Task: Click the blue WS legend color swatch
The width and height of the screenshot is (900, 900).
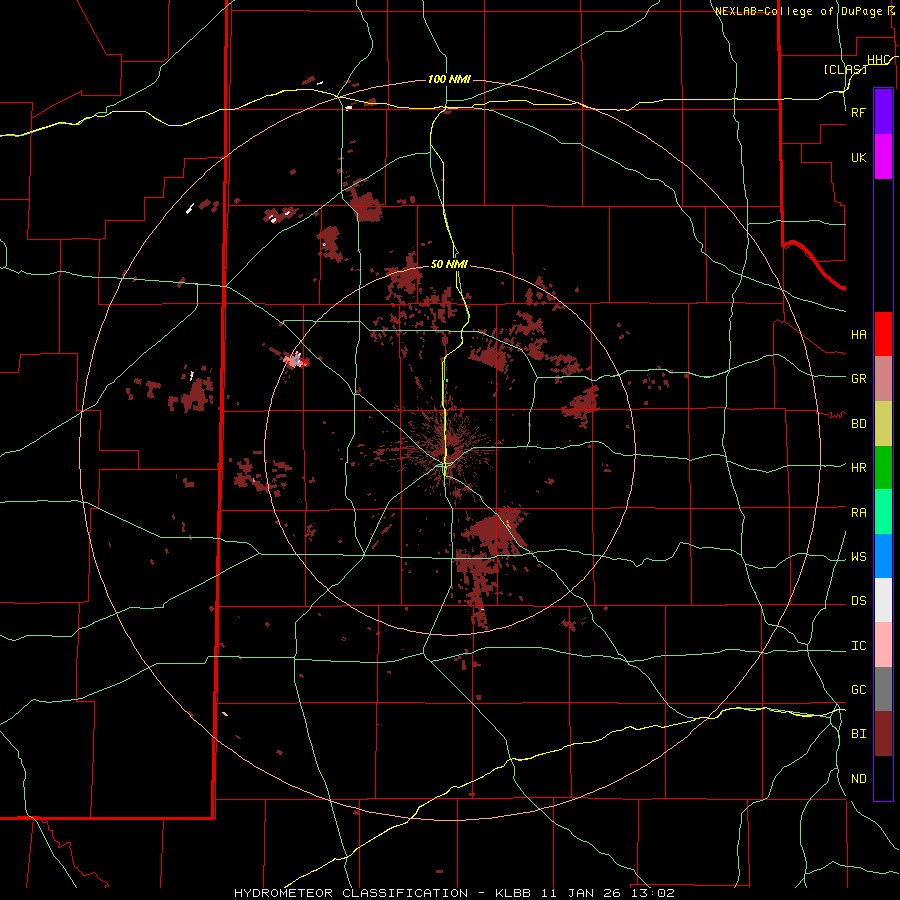Action: 883,556
